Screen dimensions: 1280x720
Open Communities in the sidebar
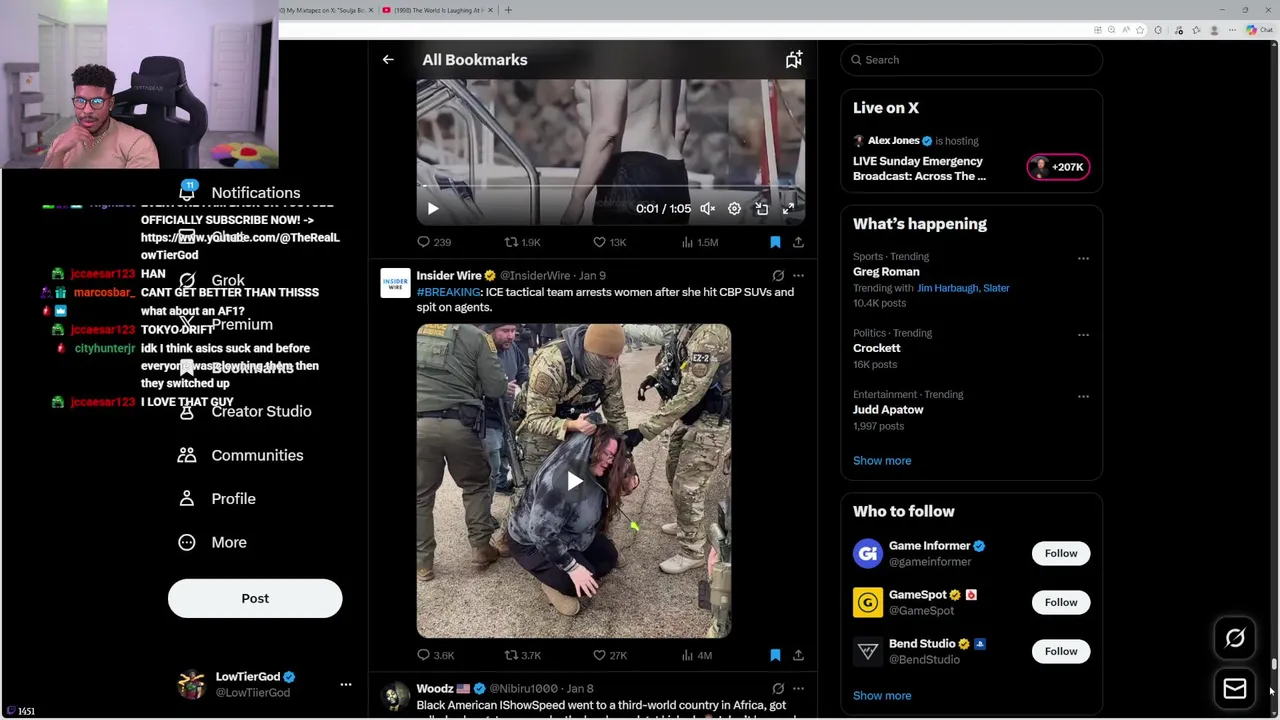pos(241,455)
